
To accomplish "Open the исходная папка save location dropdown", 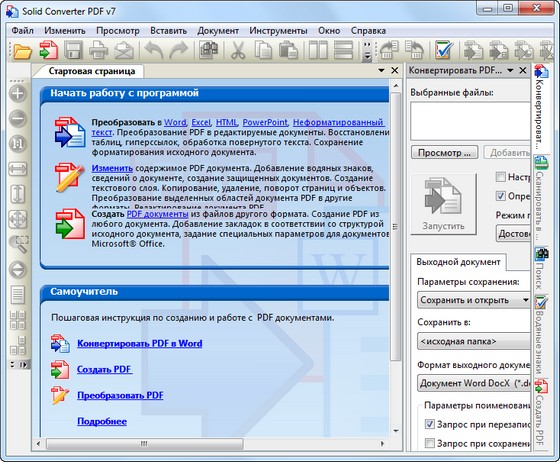I will (x=474, y=341).
